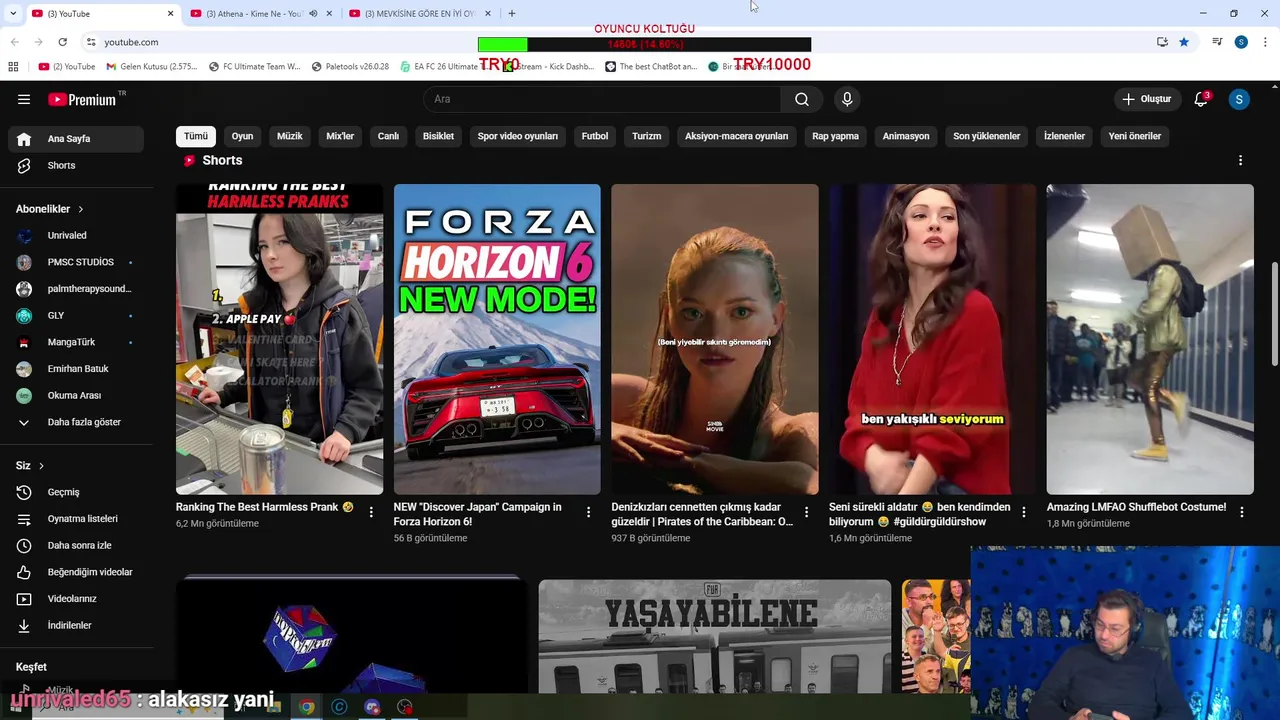Viewport: 1280px width, 720px height.
Task: Select the Müzik filter chip
Action: click(289, 136)
